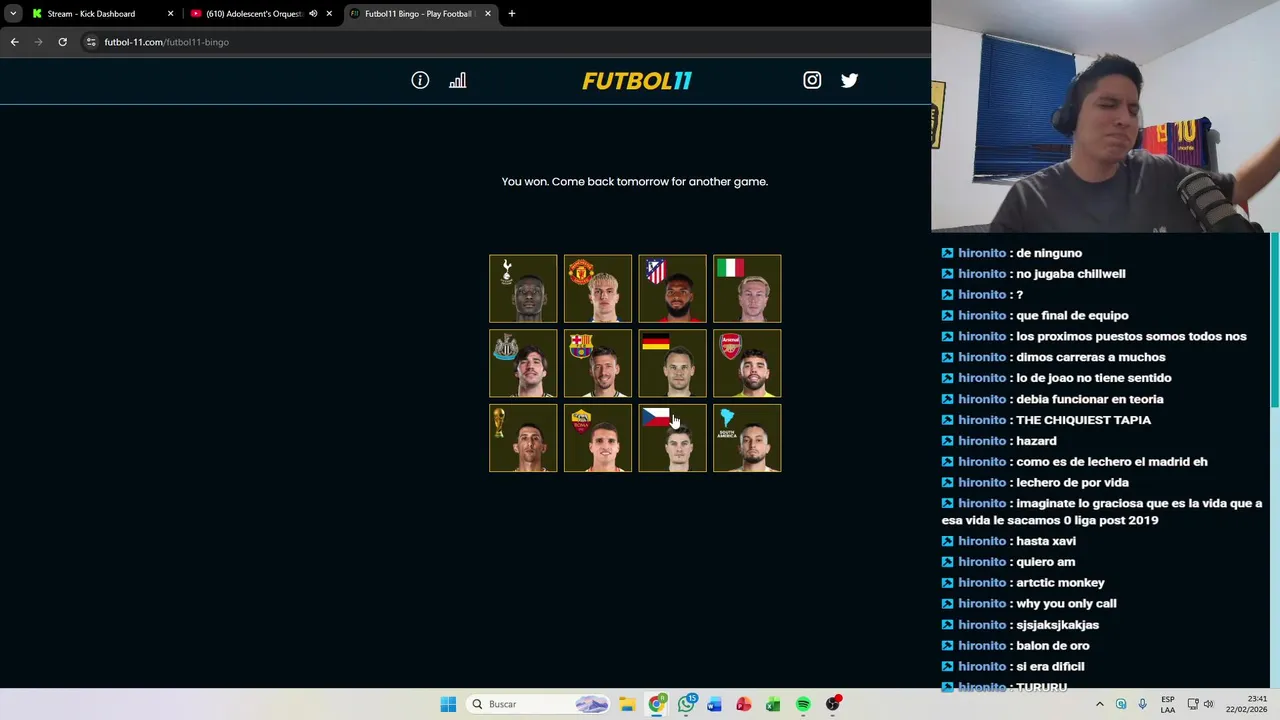The height and width of the screenshot is (720, 1280).
Task: Close the Futbol11 Bingo tab
Action: 488,14
